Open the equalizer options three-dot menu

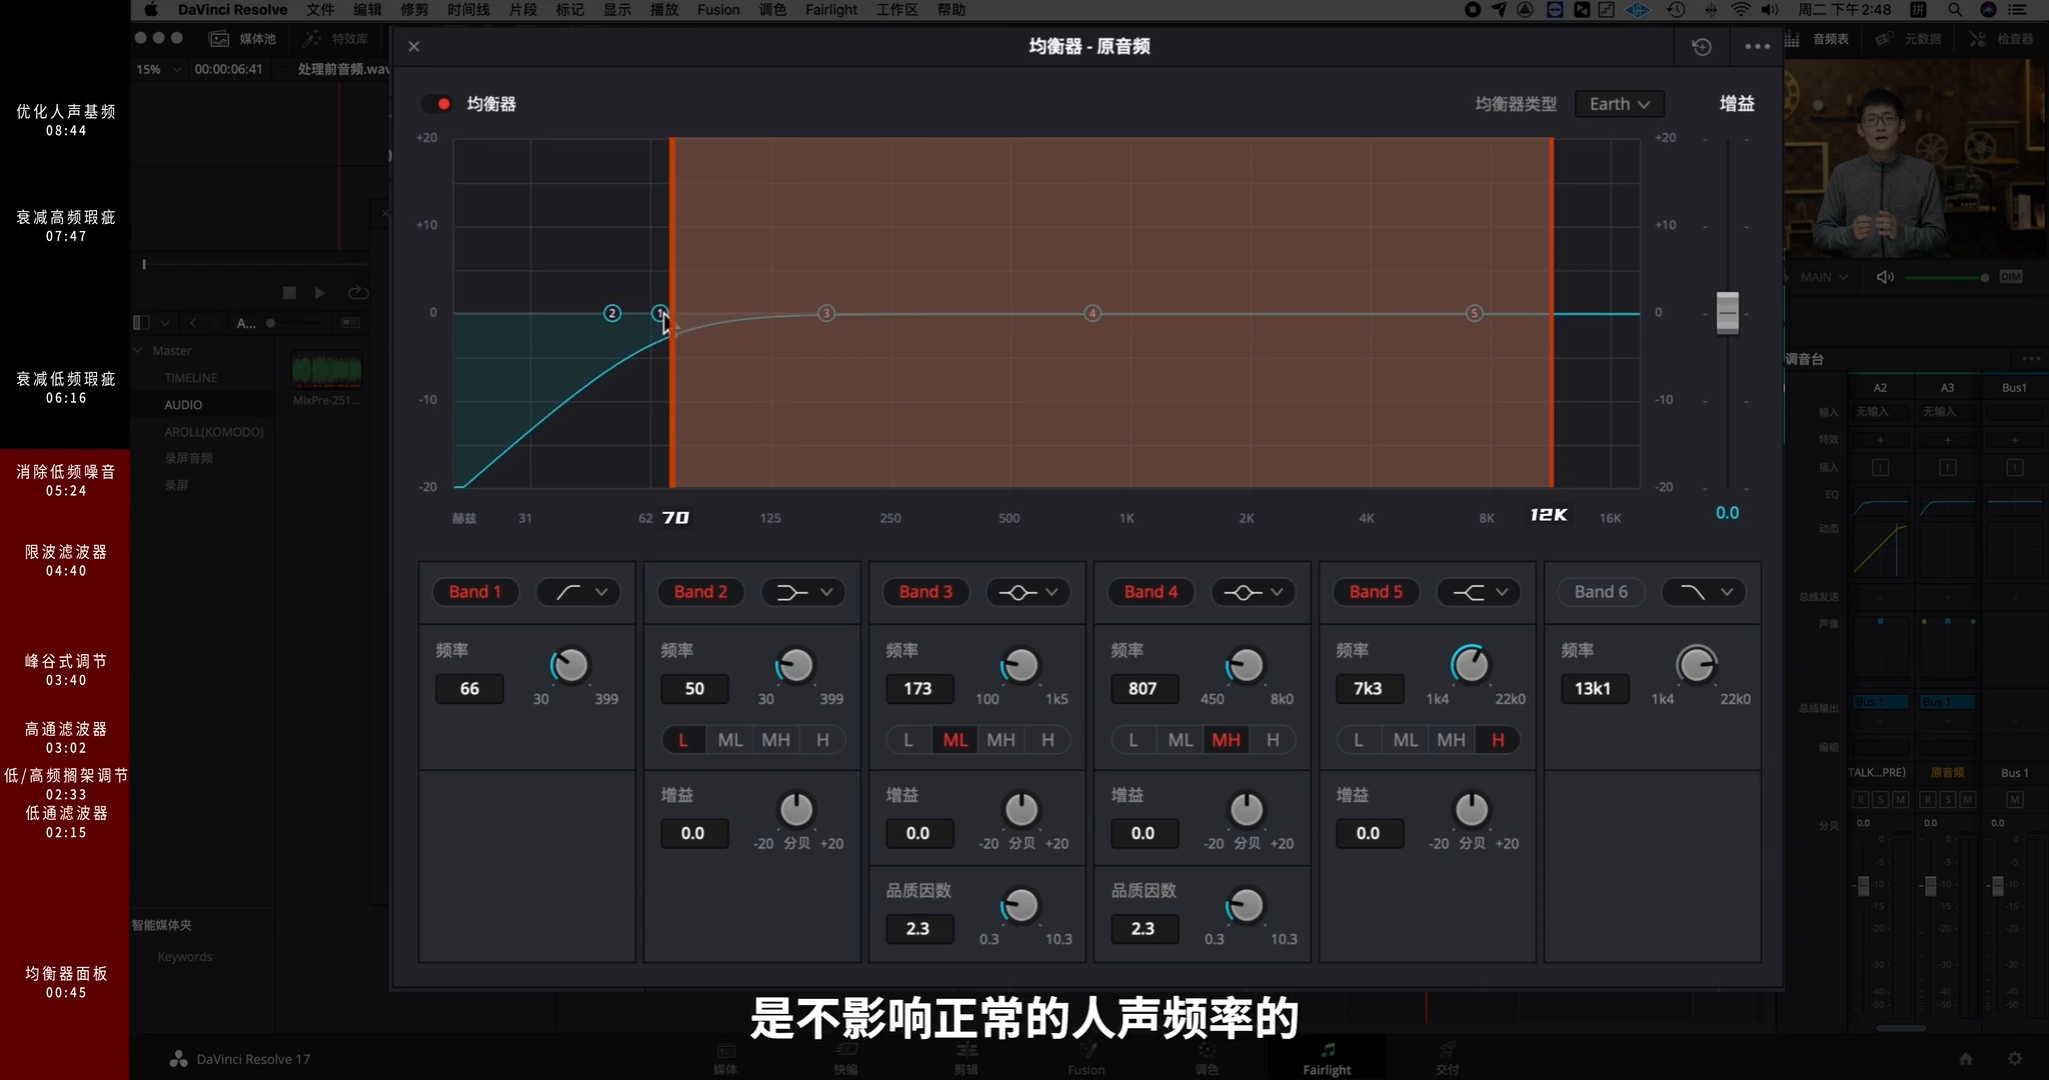point(1757,47)
